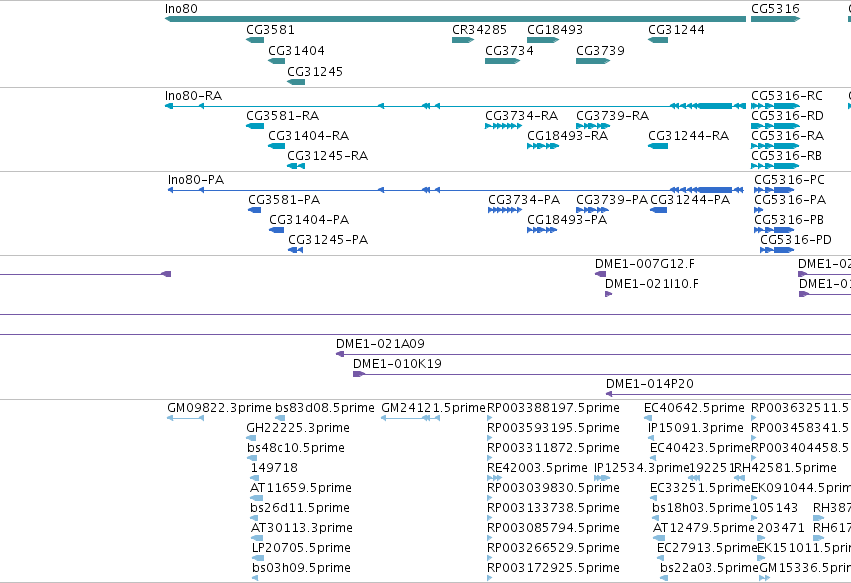Select the CG5316-RB transcript label

pos(786,156)
